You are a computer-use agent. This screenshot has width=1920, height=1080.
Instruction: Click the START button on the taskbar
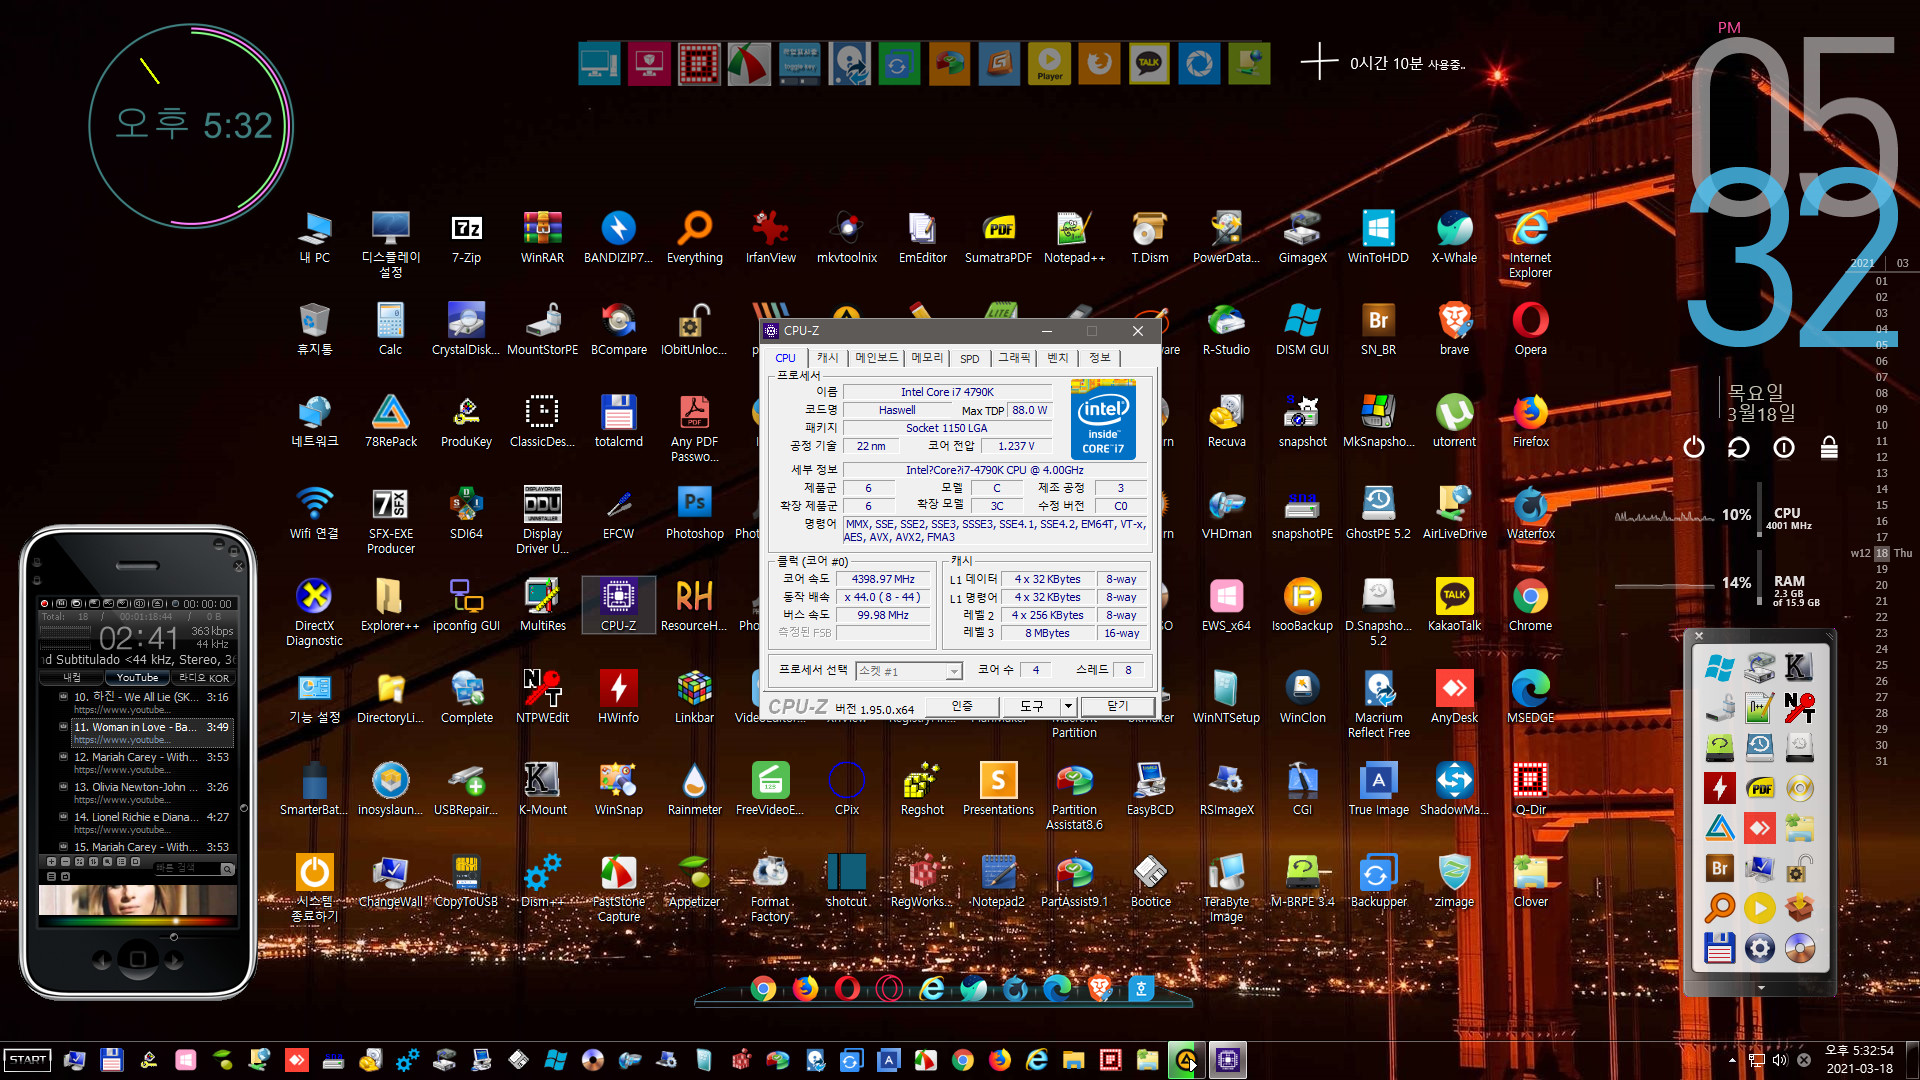[27, 1059]
